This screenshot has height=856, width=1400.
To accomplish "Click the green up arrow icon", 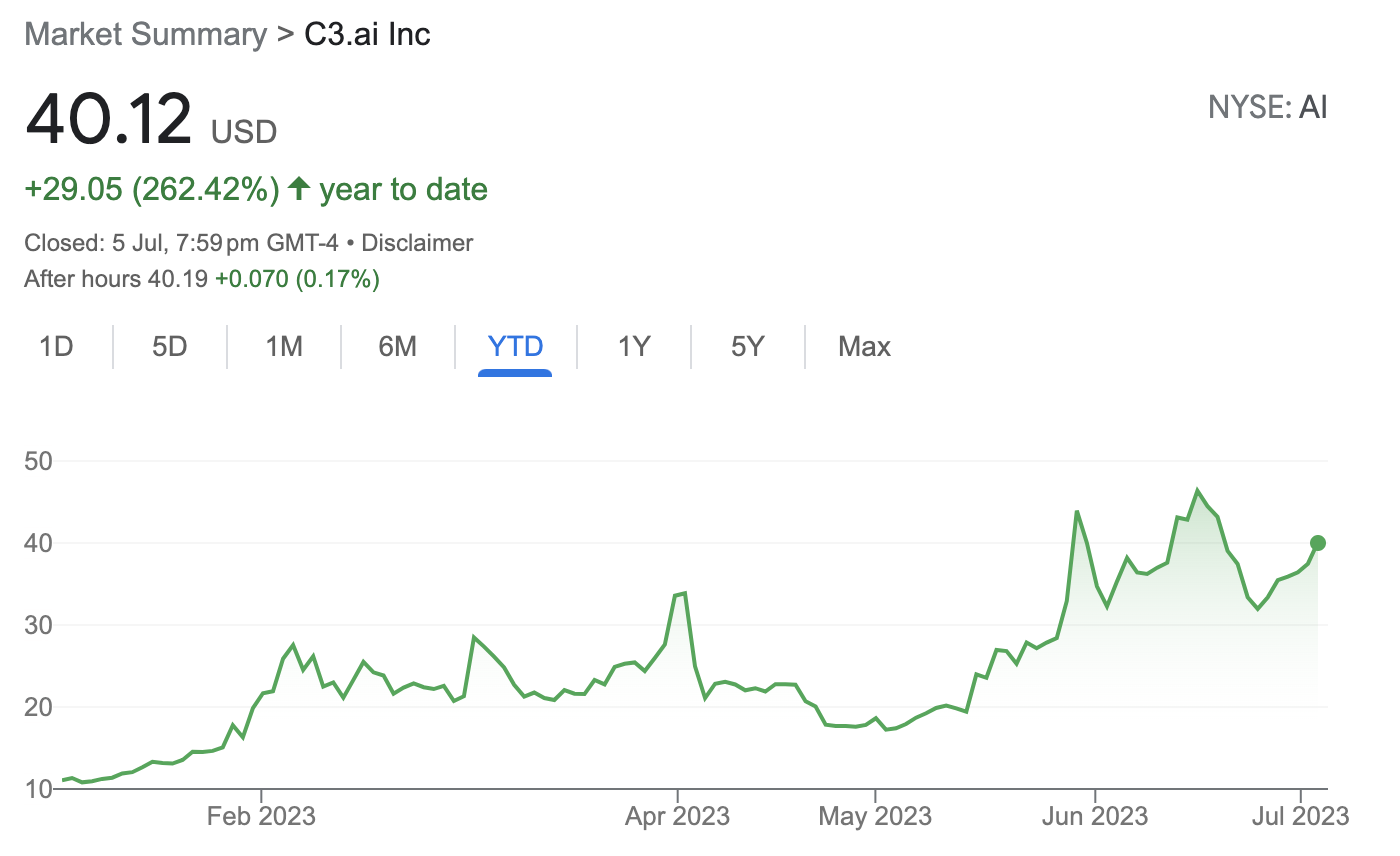I will [x=298, y=188].
